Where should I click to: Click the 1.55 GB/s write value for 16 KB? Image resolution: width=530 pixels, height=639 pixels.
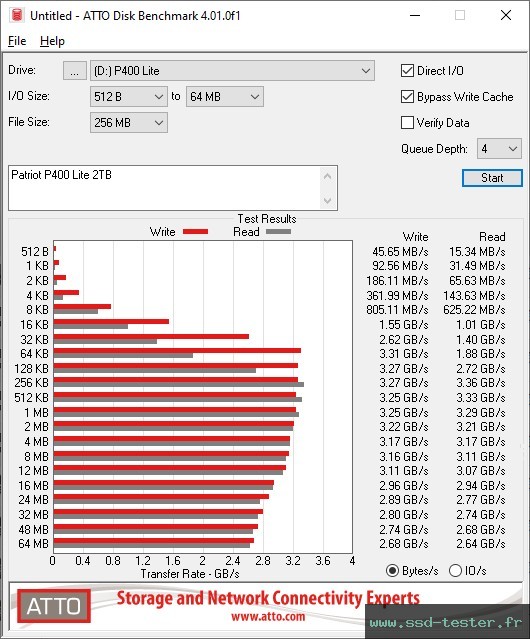[x=404, y=325]
